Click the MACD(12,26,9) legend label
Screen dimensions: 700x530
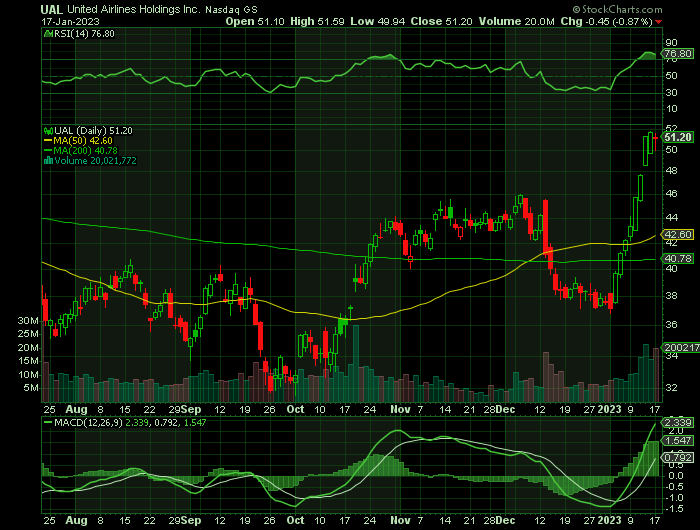(x=88, y=422)
